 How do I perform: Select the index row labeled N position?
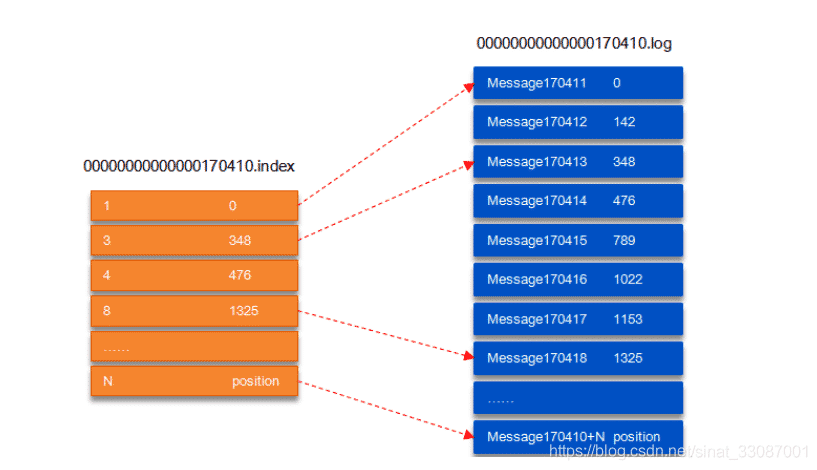(x=194, y=381)
